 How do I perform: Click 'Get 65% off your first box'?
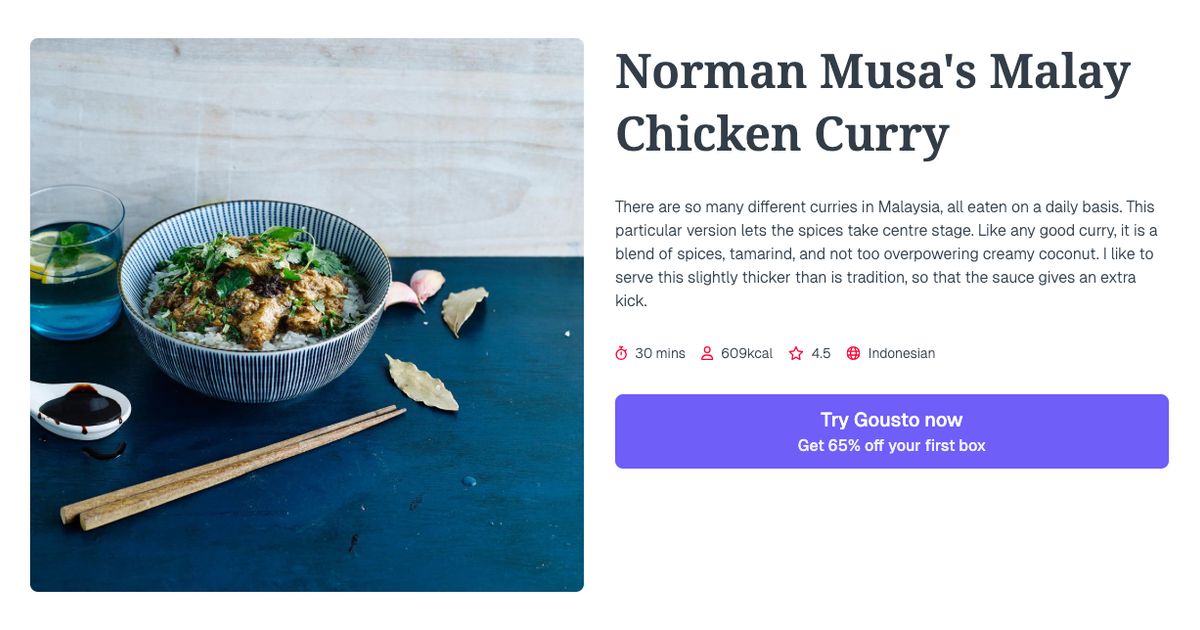pos(891,445)
